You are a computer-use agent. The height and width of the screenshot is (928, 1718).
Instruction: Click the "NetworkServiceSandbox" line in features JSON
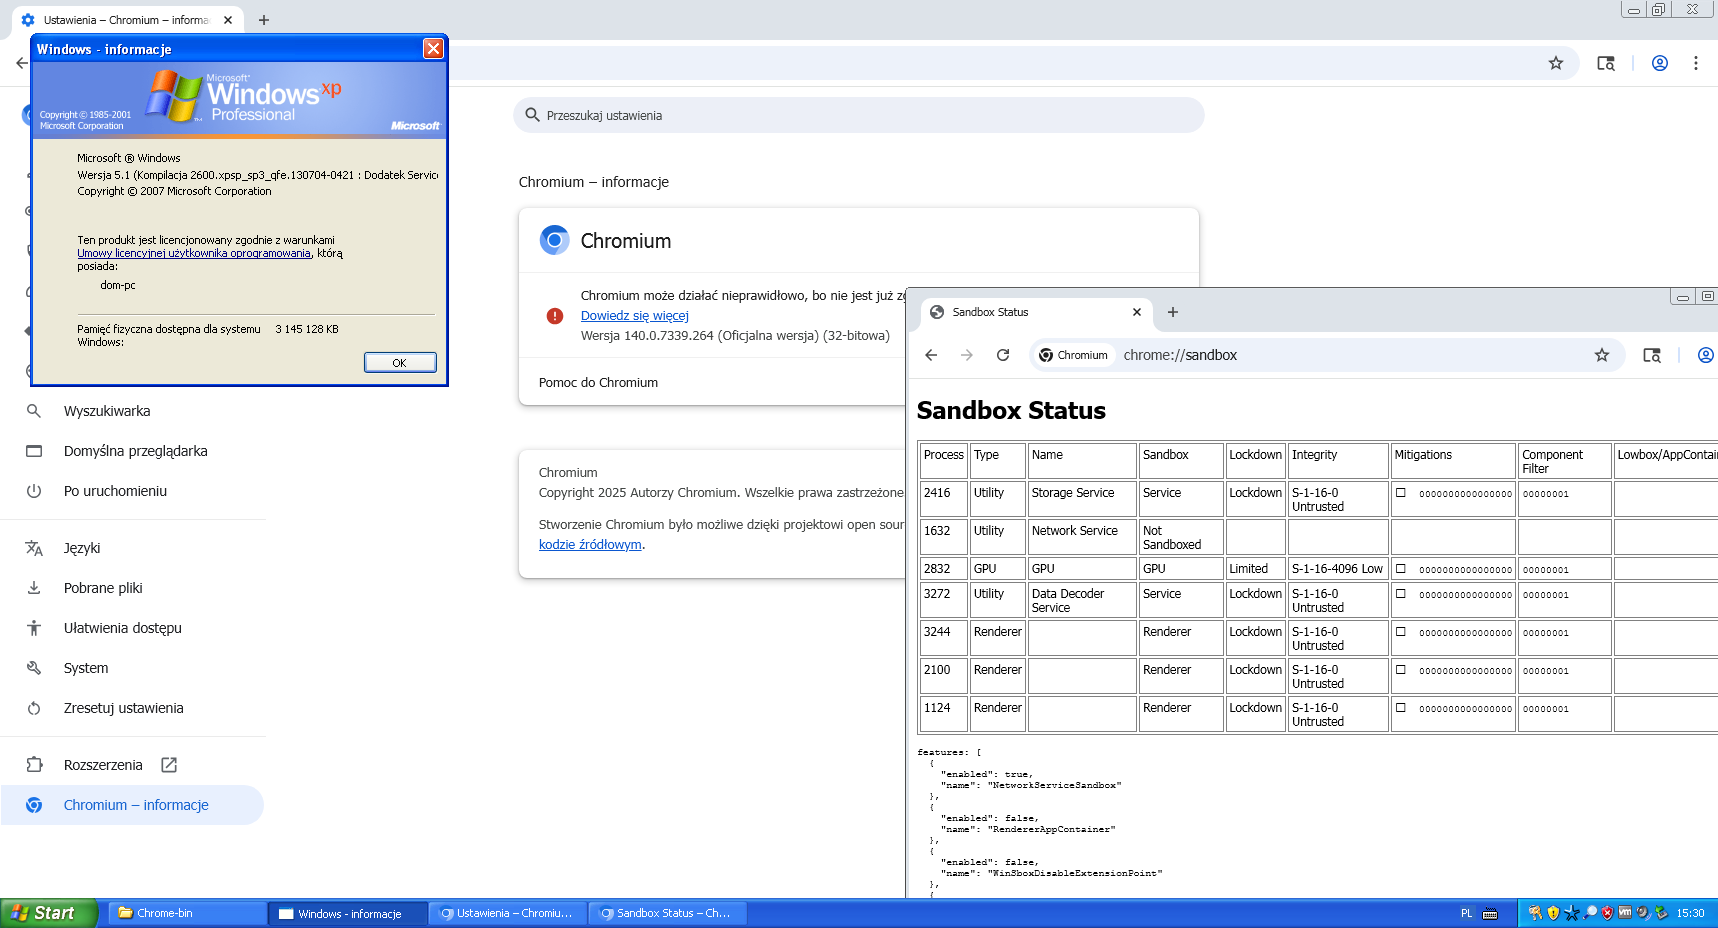click(1031, 786)
